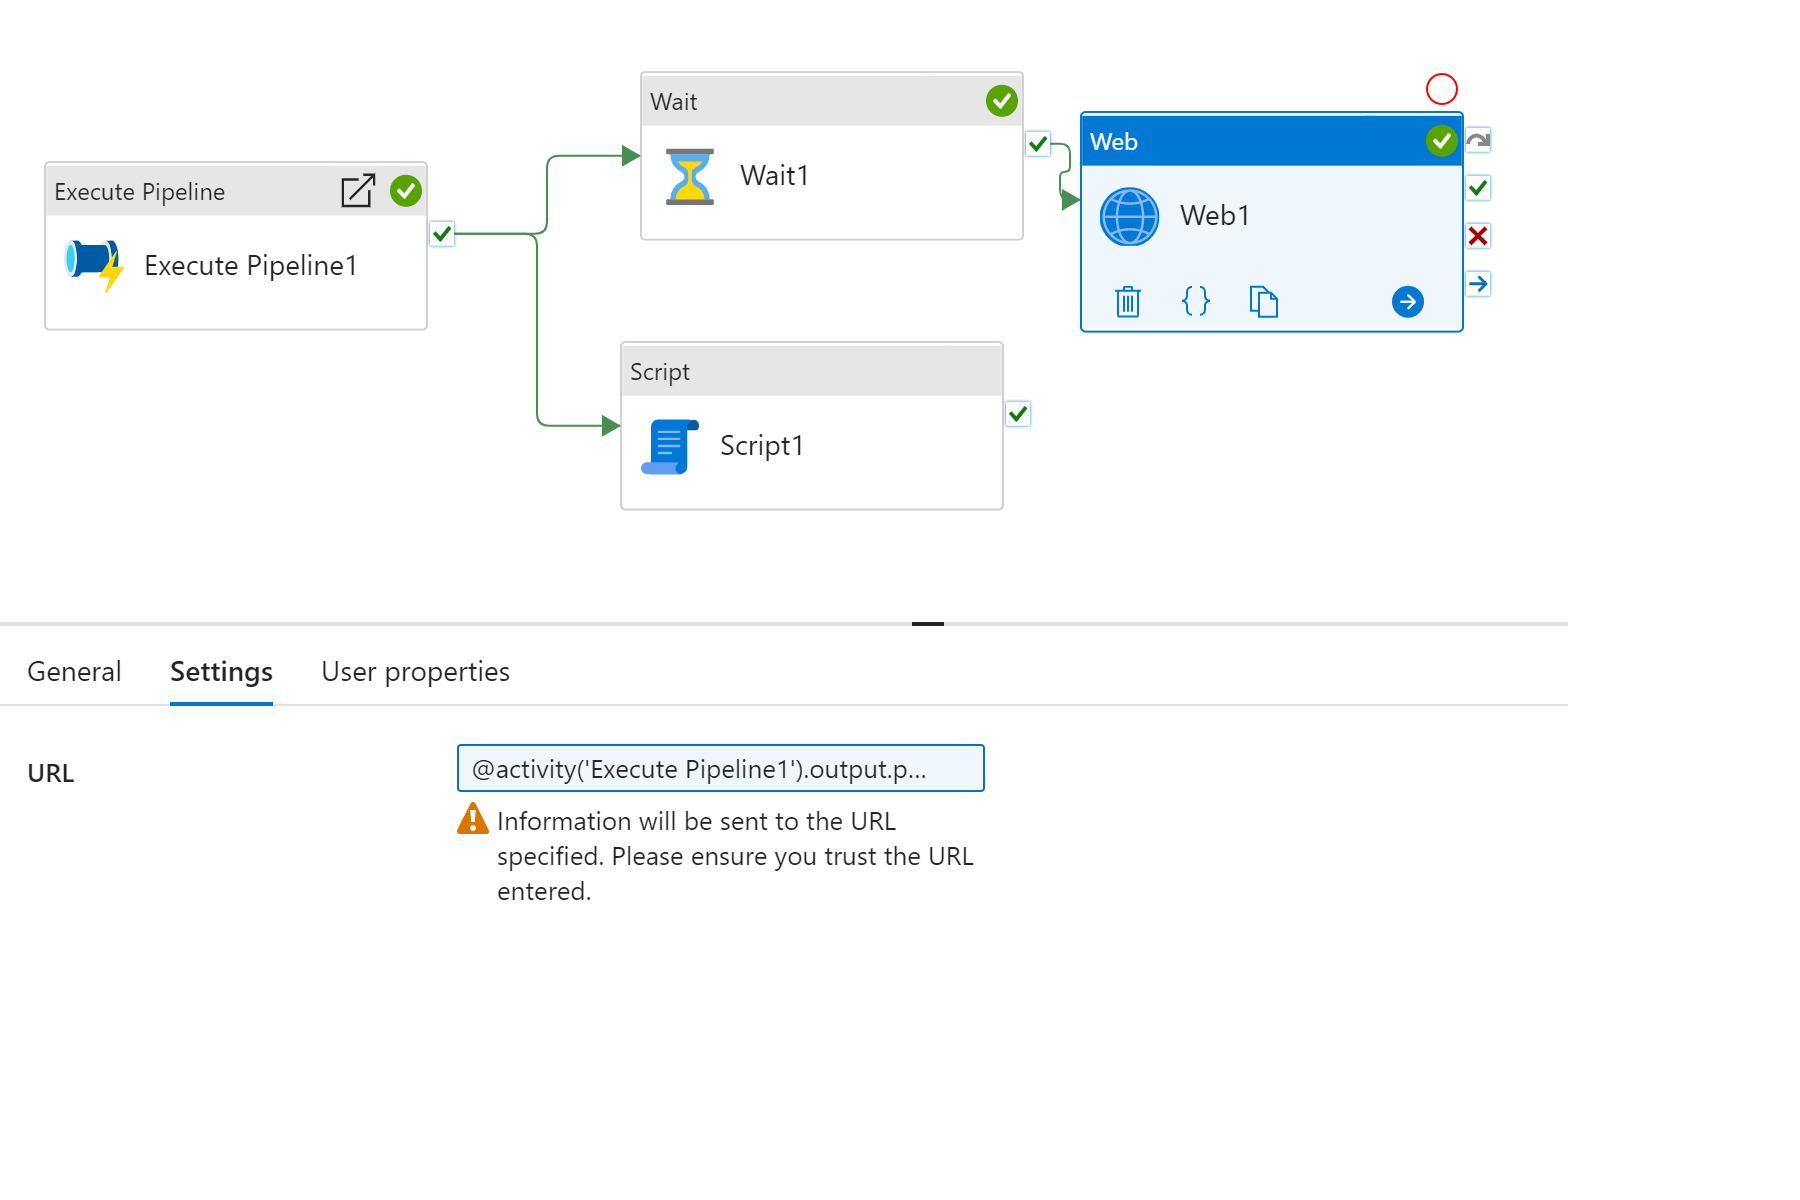Click the green status badge on Wait activity
The image size is (1800, 1200).
(x=1001, y=100)
